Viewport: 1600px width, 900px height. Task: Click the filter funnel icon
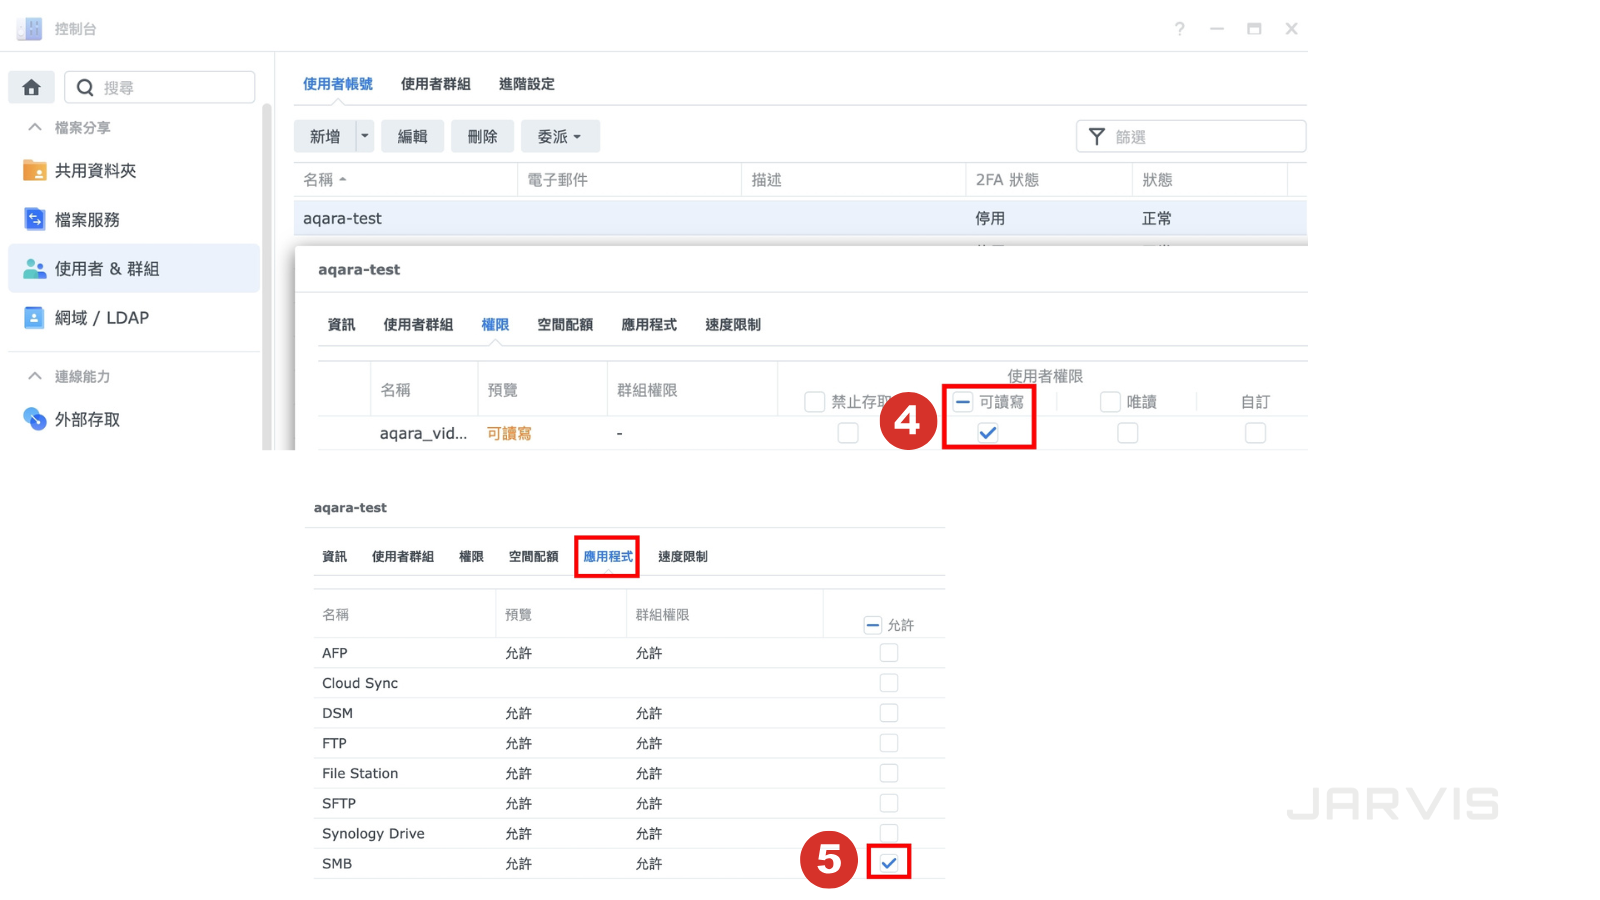[x=1096, y=137]
